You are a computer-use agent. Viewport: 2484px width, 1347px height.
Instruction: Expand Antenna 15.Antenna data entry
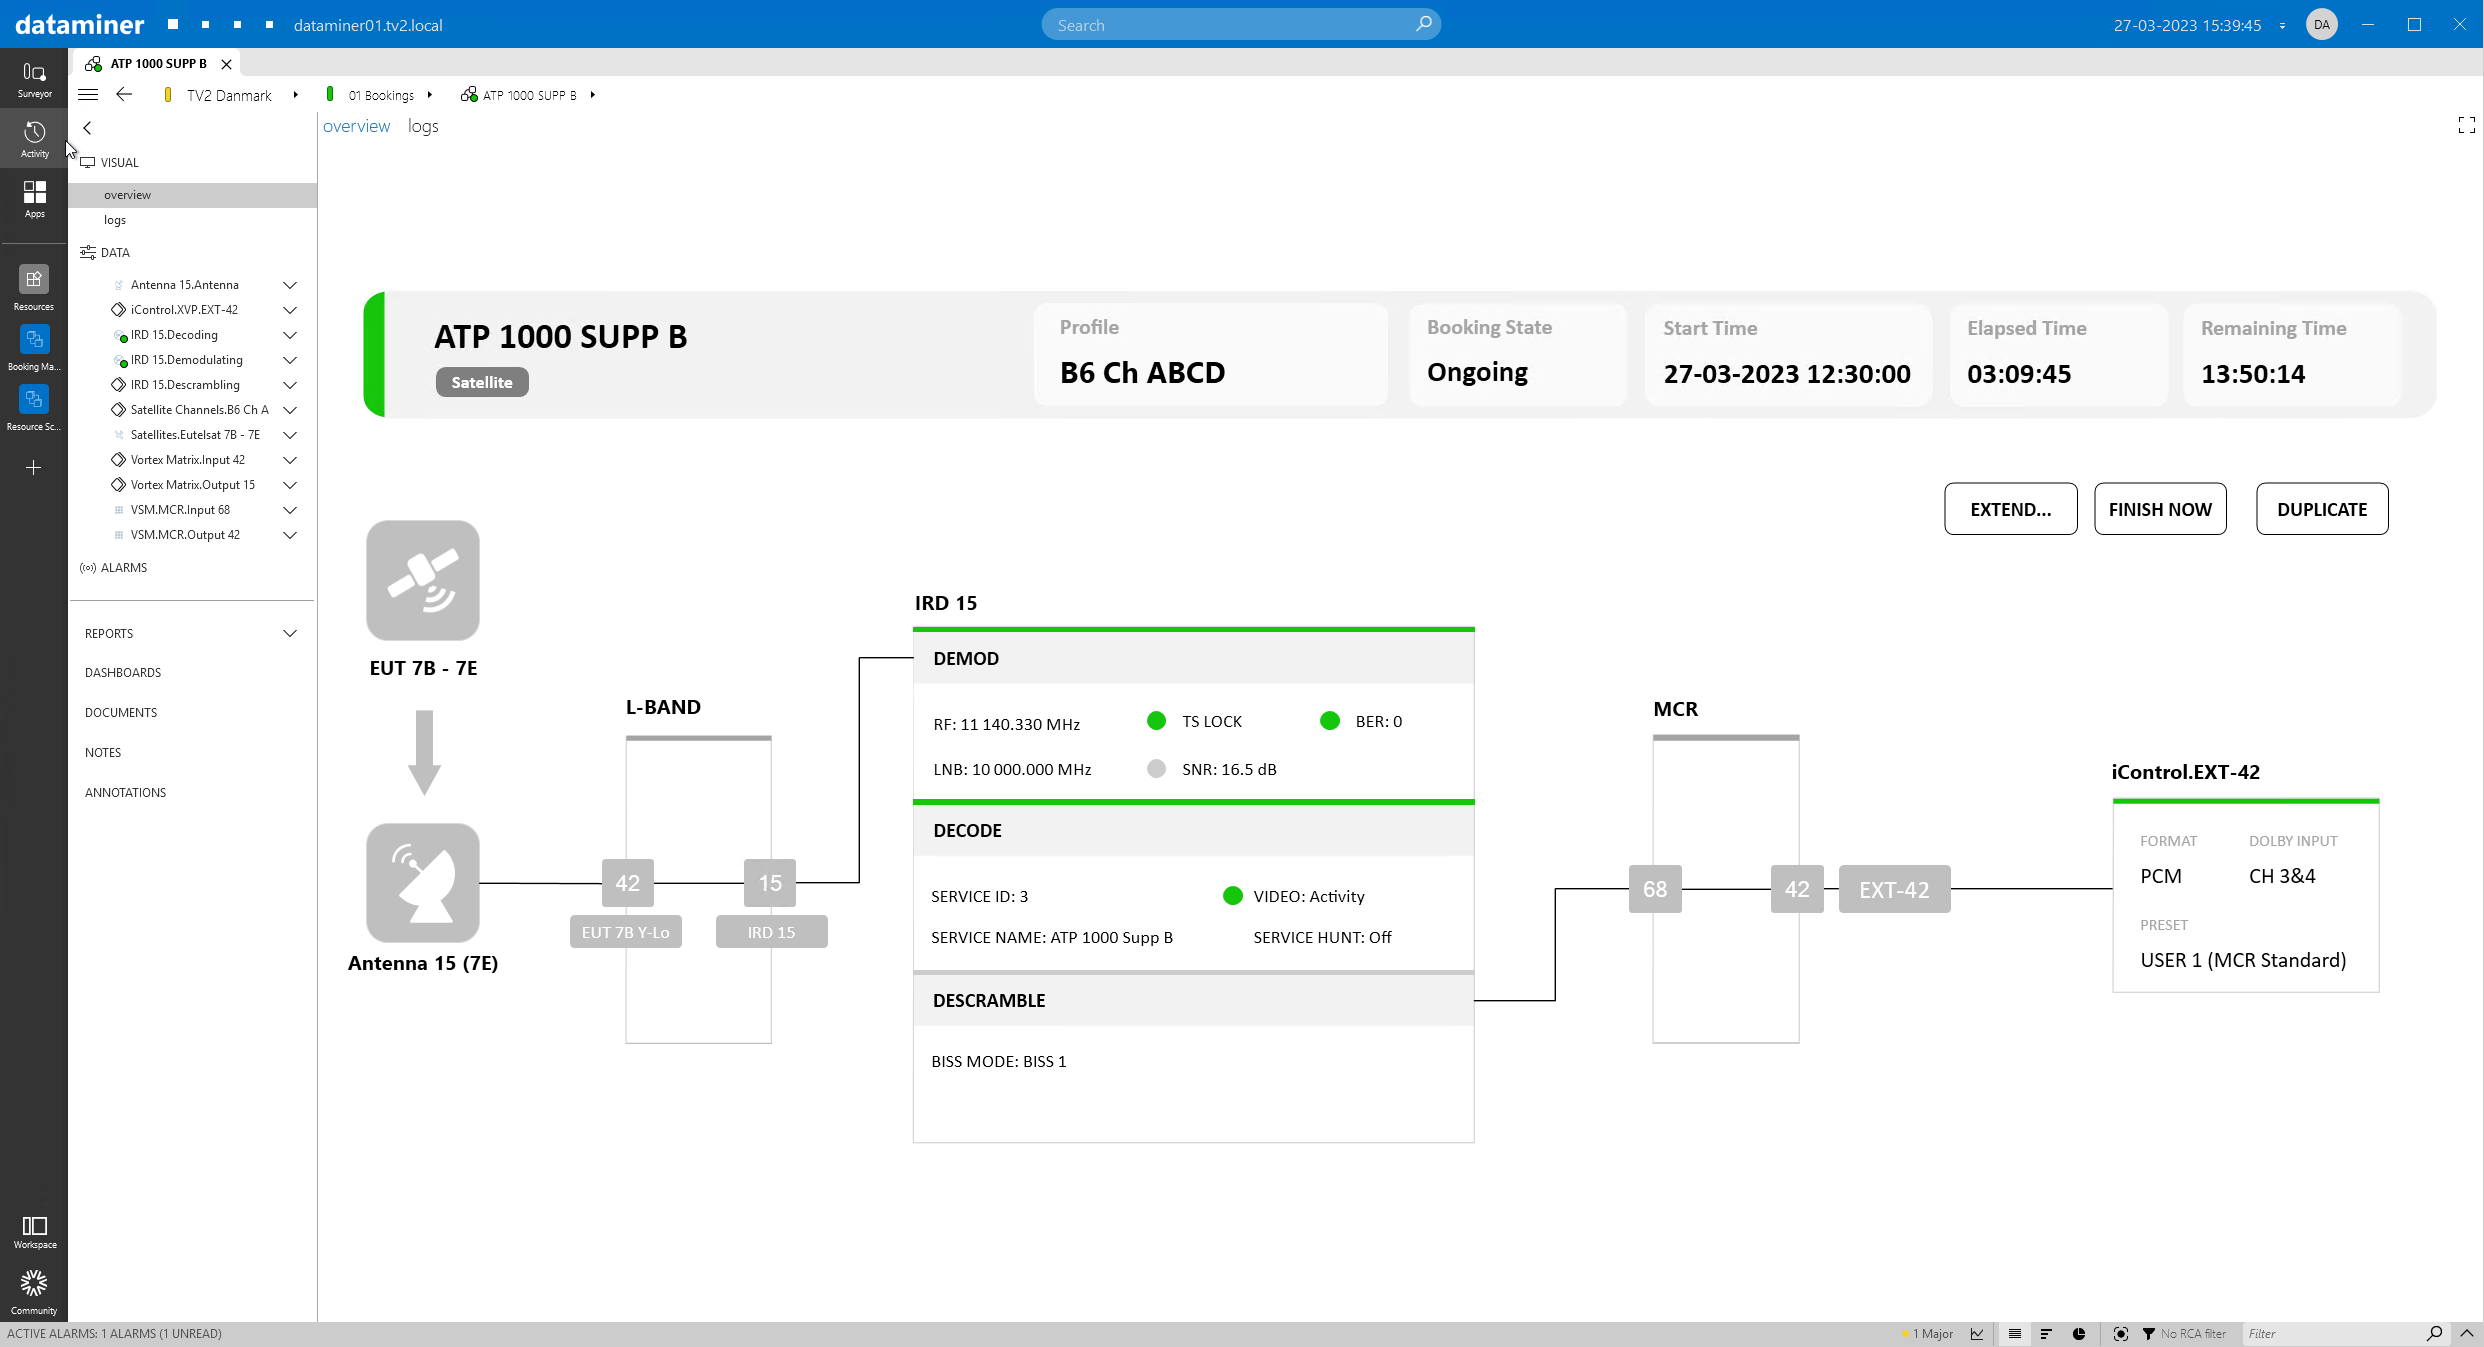pos(290,285)
